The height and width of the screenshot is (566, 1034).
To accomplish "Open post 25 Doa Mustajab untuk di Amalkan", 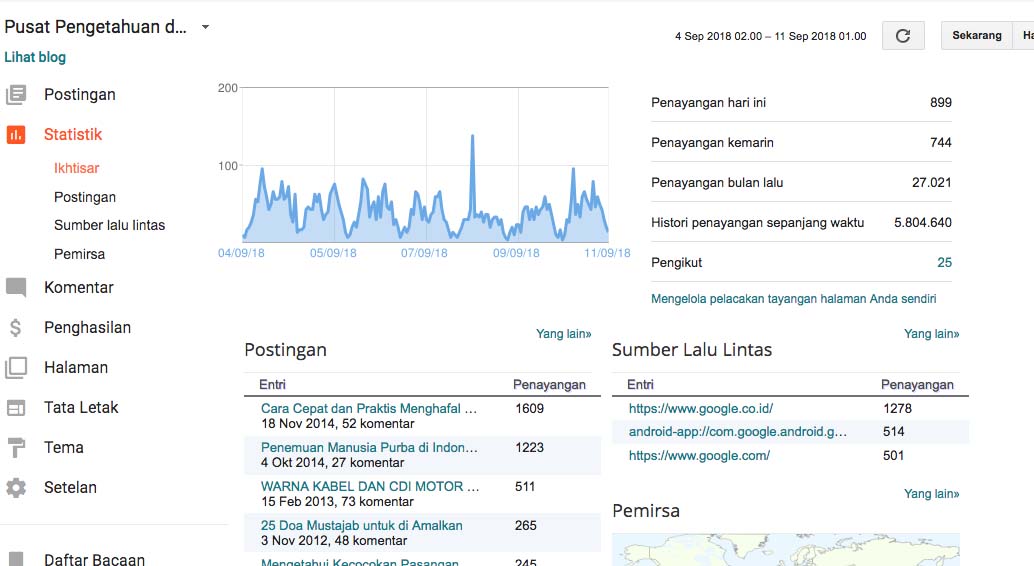I will (x=361, y=526).
